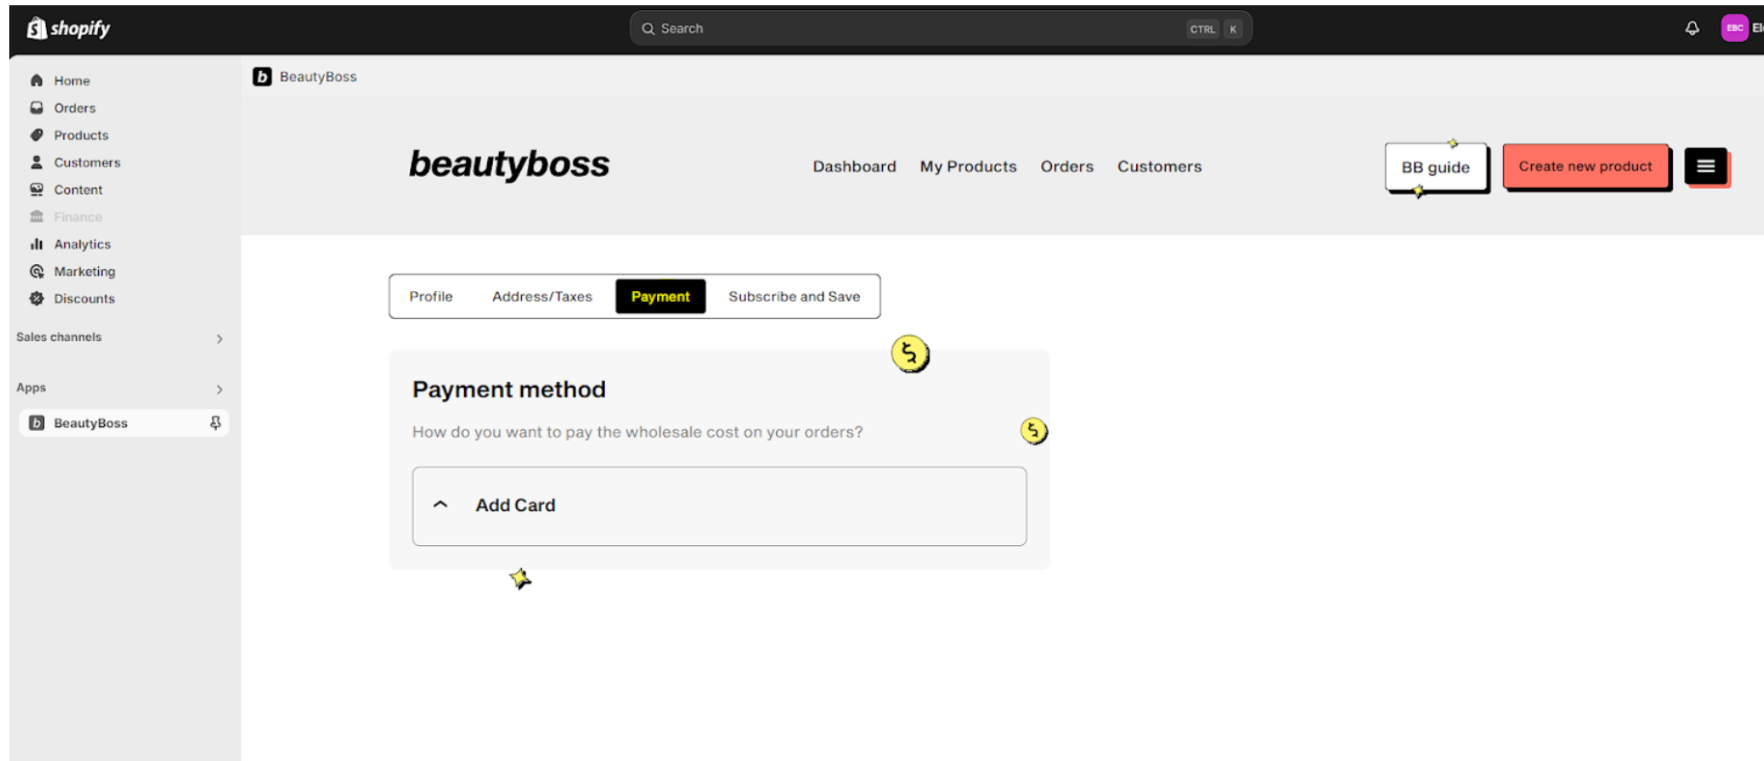
Task: Click the wholesale cost question text
Action: tap(637, 432)
